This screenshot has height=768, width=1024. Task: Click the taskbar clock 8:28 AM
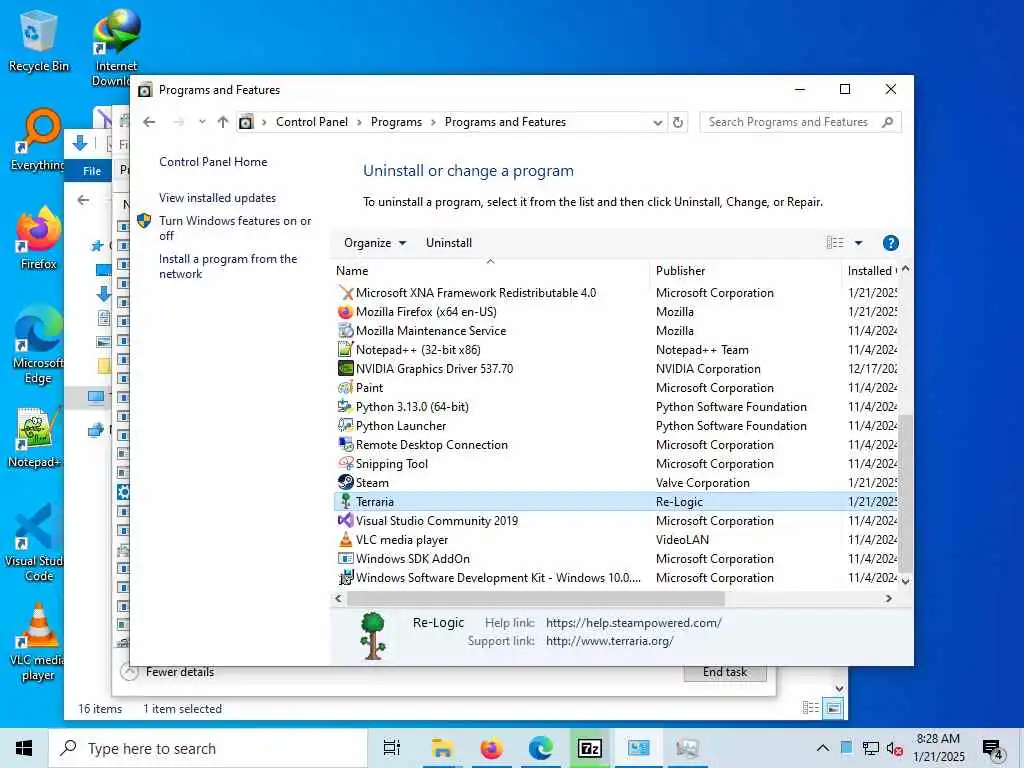[x=938, y=739]
